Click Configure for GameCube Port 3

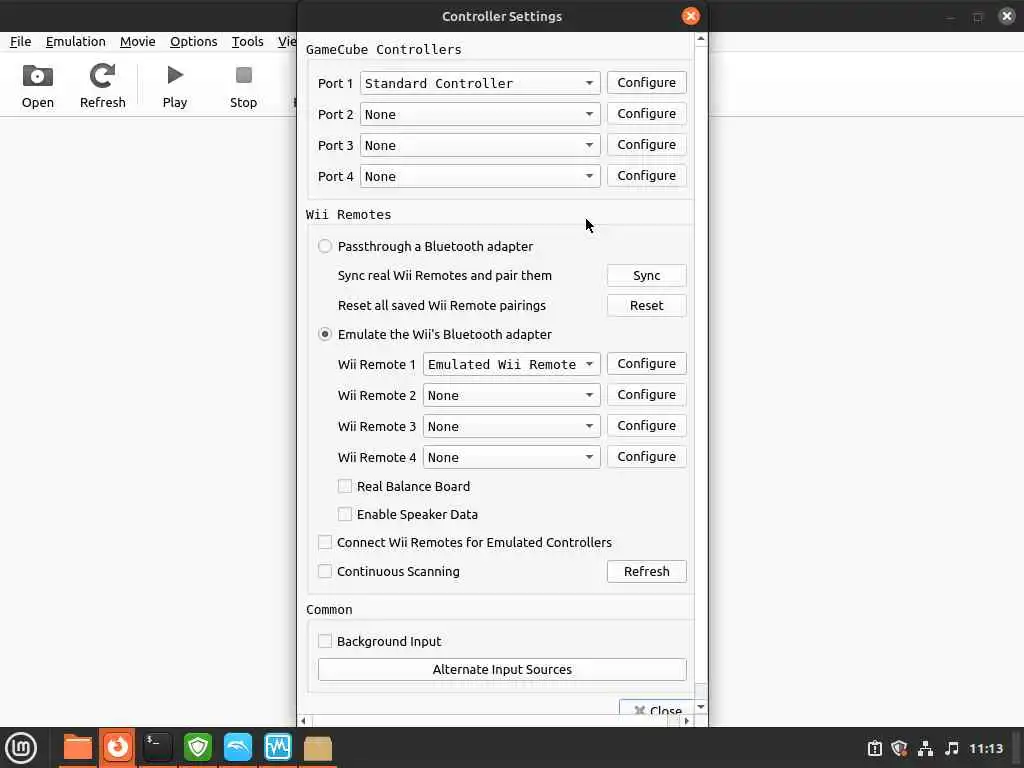point(647,144)
